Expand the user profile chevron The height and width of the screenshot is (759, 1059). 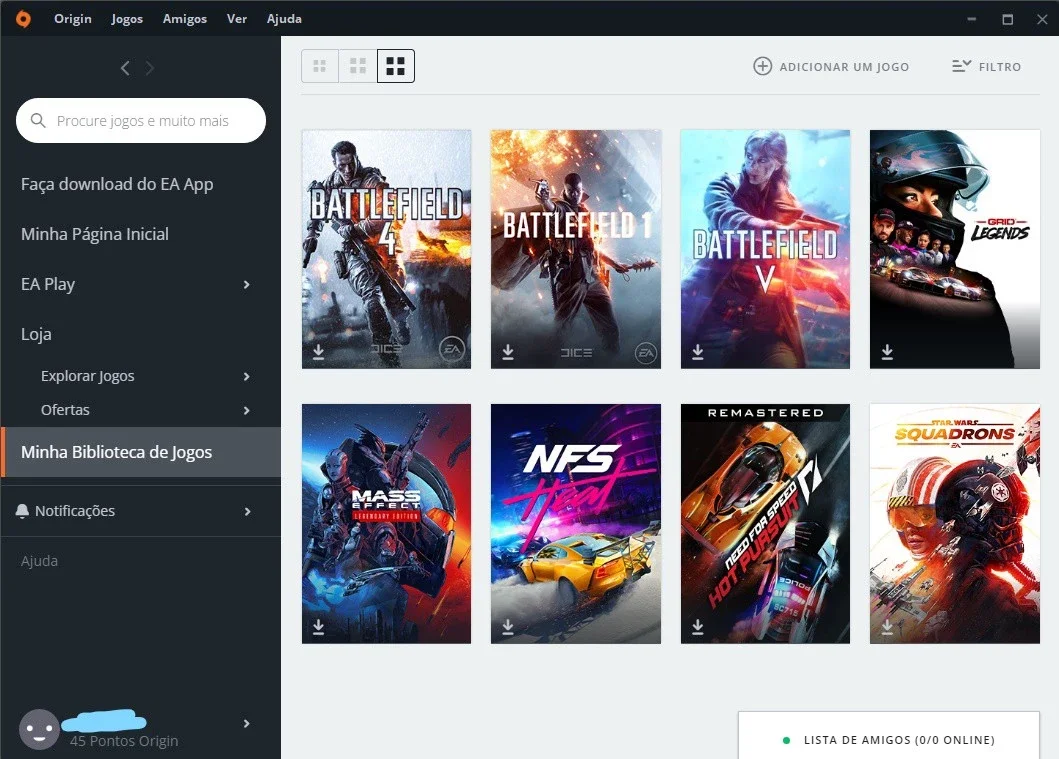tap(247, 724)
